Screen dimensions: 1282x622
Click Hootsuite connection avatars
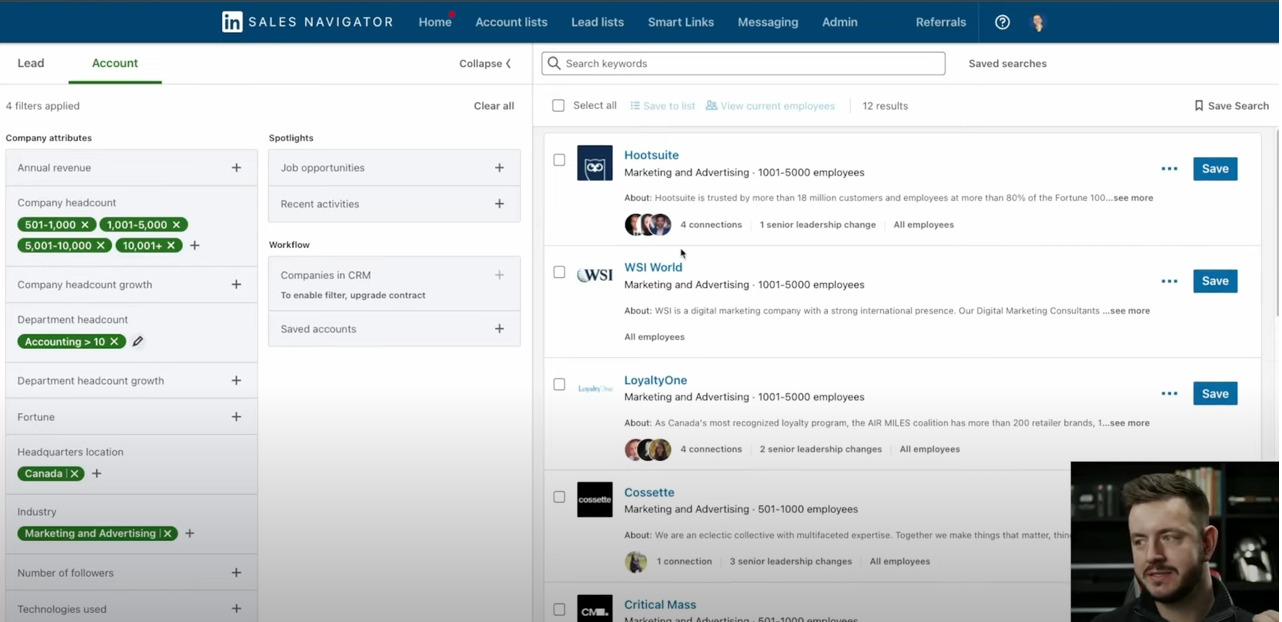(x=648, y=225)
